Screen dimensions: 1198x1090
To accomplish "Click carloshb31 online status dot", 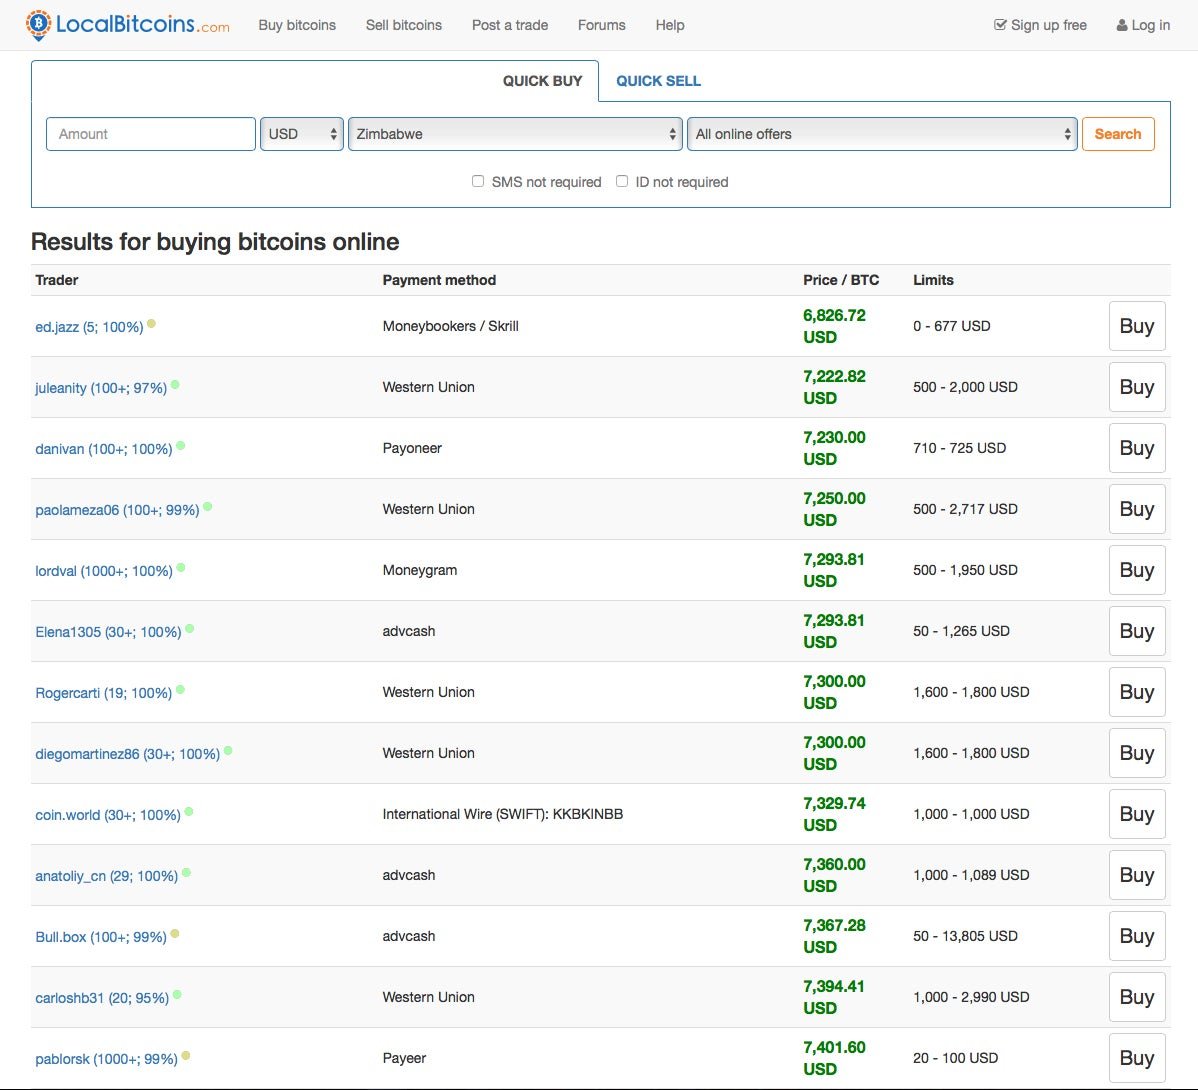I will (x=177, y=995).
